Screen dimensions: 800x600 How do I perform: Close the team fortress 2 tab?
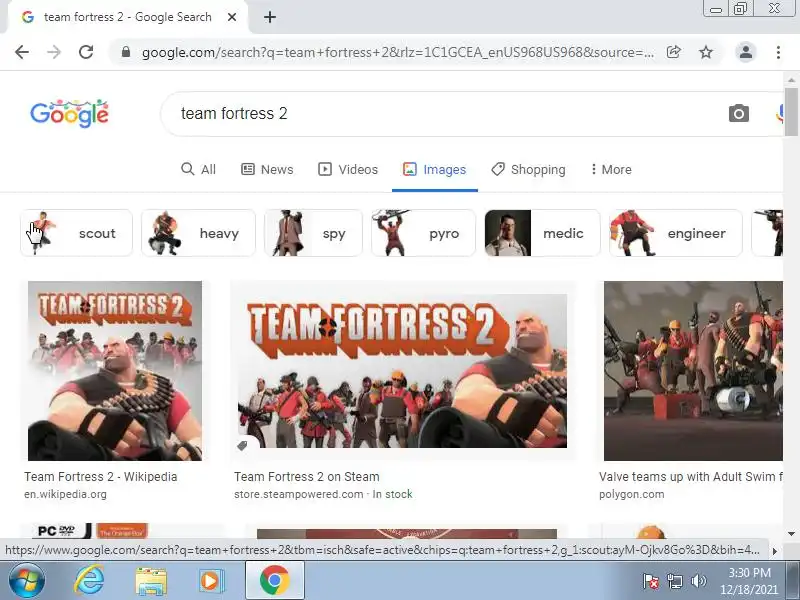click(232, 17)
